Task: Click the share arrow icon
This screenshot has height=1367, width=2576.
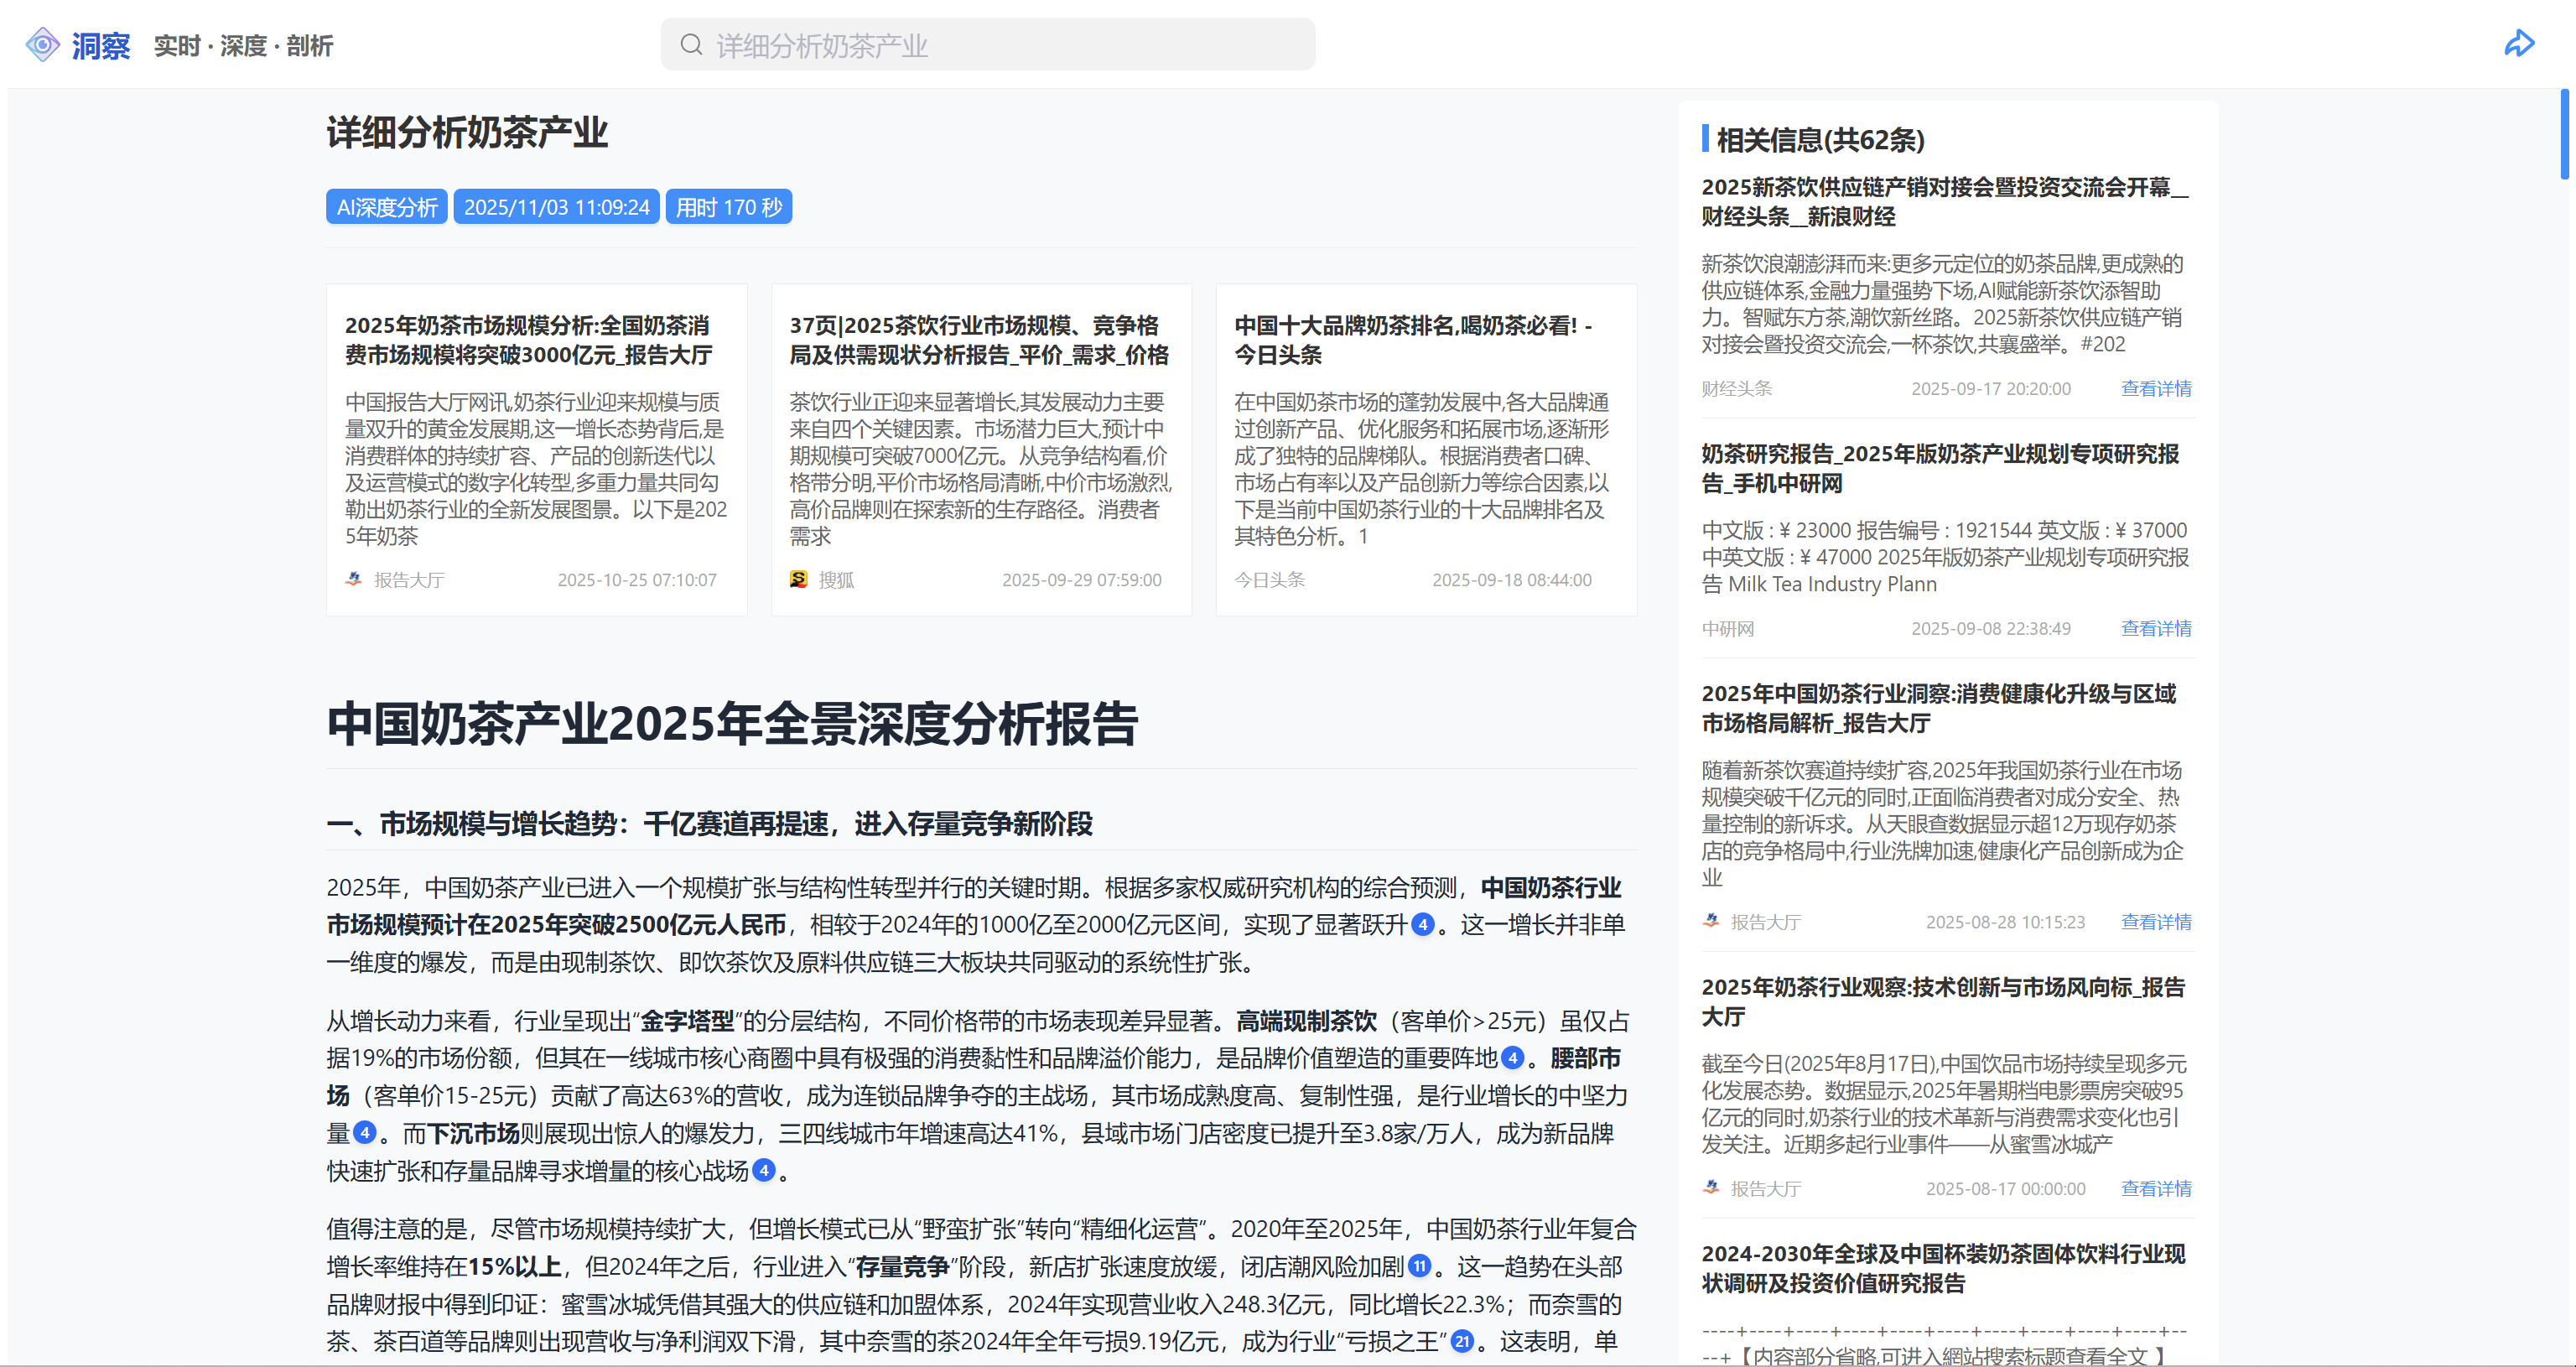Action: pos(2518,44)
